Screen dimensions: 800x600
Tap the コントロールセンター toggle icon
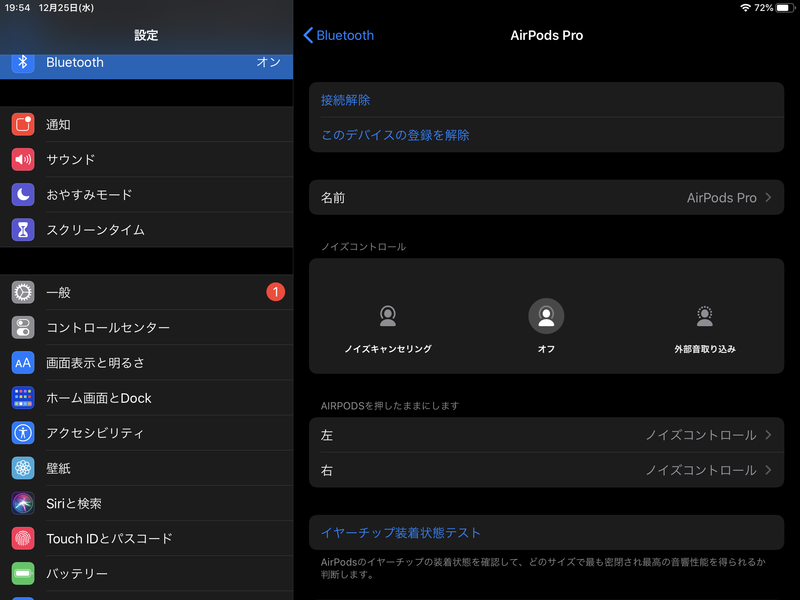[x=23, y=328]
